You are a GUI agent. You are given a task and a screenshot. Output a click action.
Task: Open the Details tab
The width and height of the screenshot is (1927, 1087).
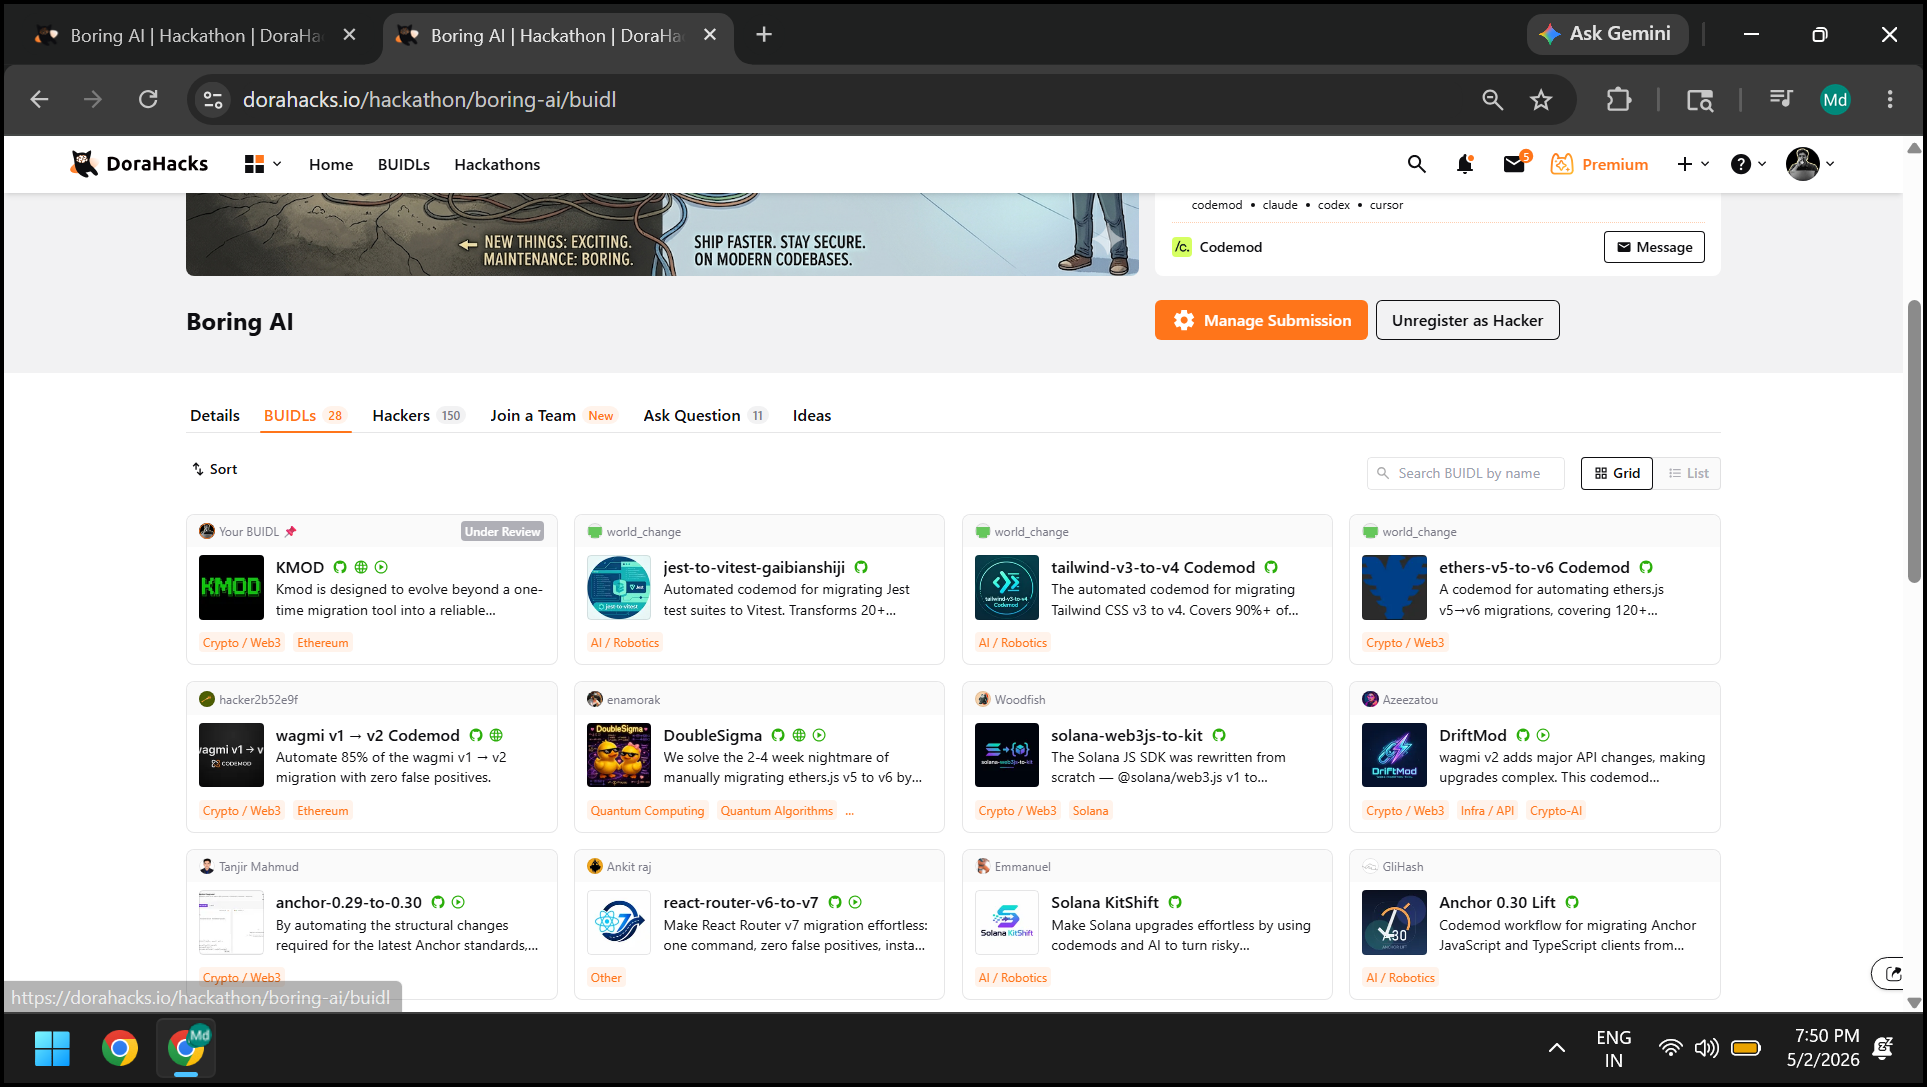click(x=215, y=415)
